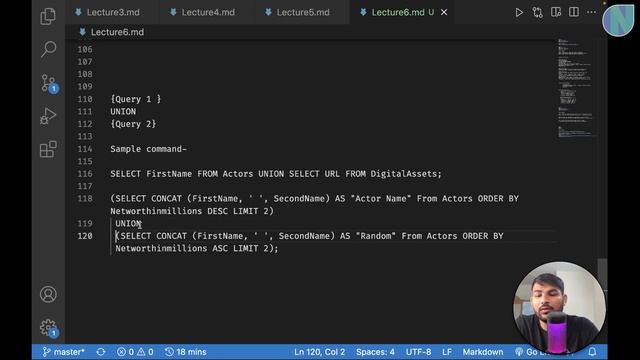Open the Run and Debug view
This screenshot has width=640, height=360.
48,116
